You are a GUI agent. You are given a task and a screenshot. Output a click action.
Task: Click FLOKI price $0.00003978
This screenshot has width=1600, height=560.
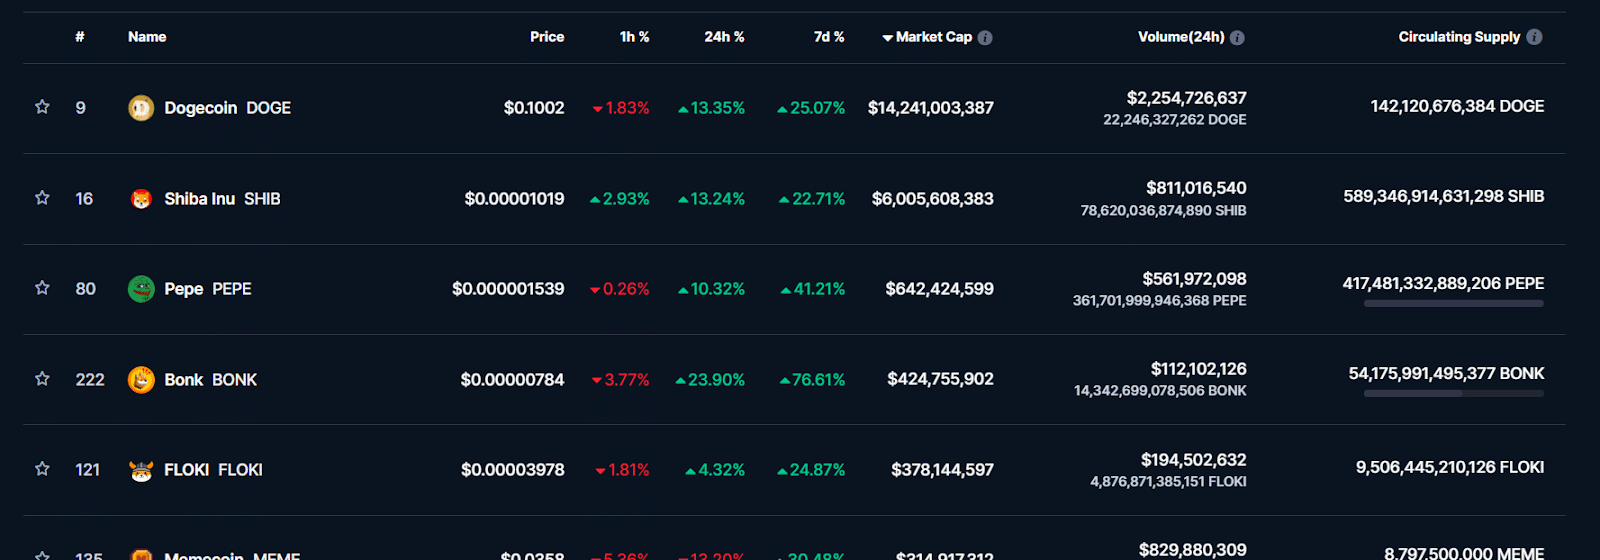click(513, 470)
